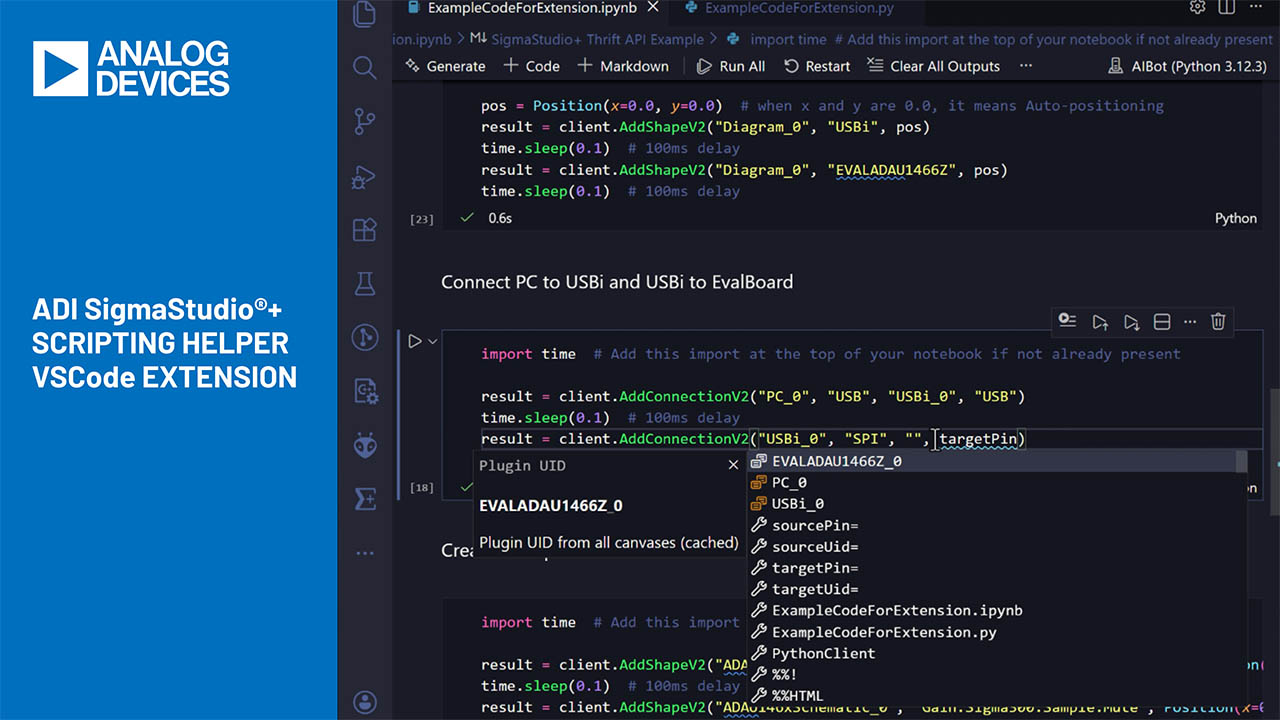The width and height of the screenshot is (1280, 720).
Task: Click the gear icon in the editor title bar
Action: pyautogui.click(x=1197, y=8)
